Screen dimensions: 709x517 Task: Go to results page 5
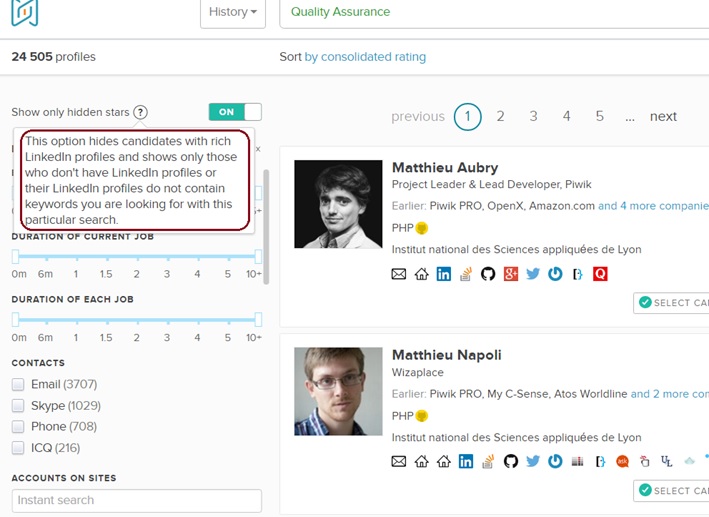[600, 116]
